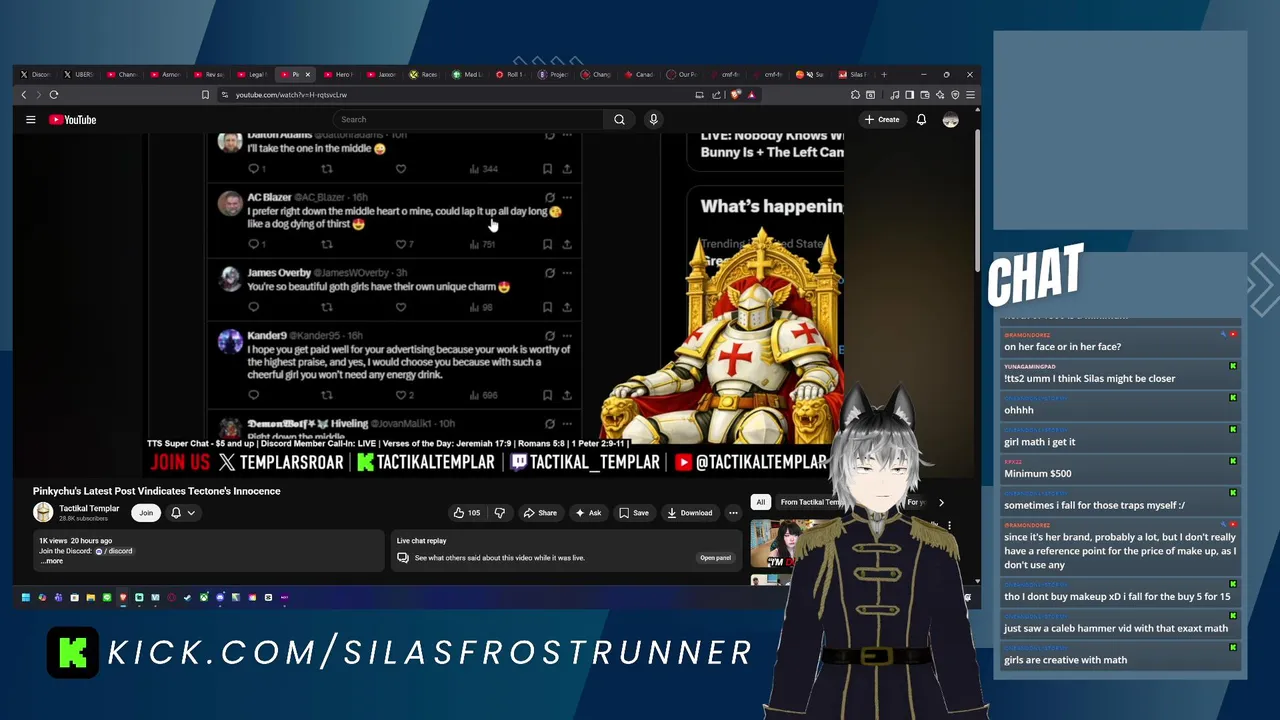Open the Windows Start button
Screen dimensions: 1280x720
26,598
